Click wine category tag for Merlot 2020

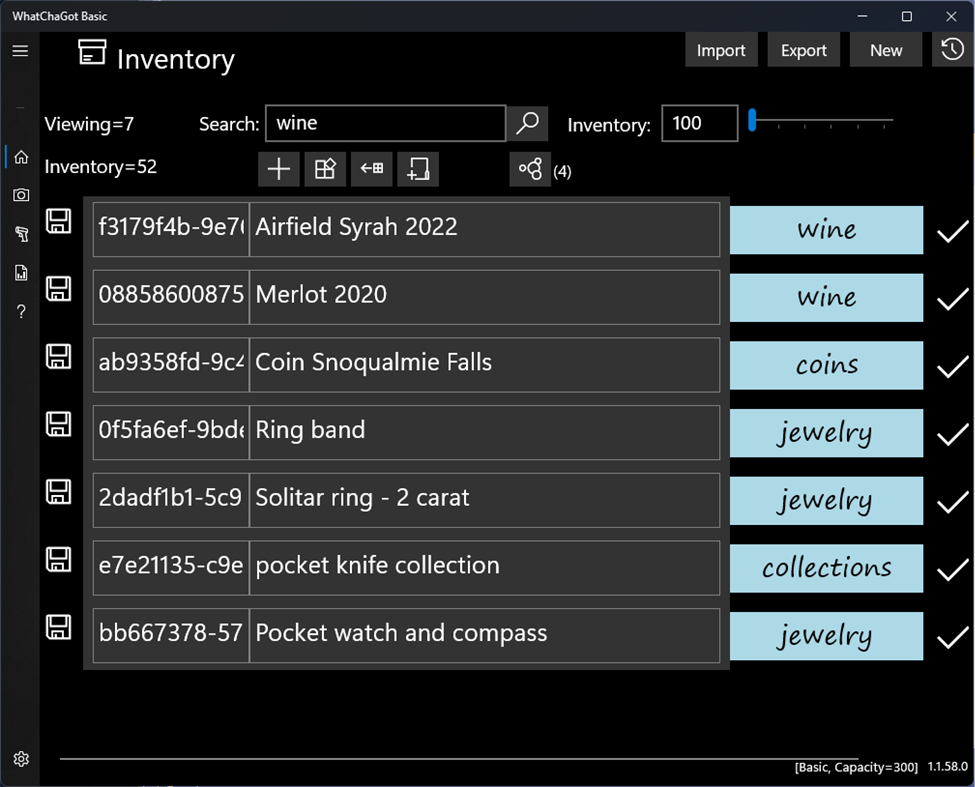tap(826, 298)
